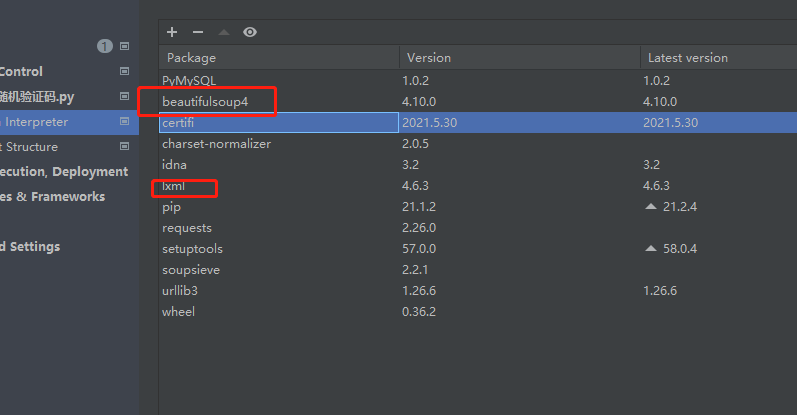Image resolution: width=797 pixels, height=415 pixels.
Task: Click the project icon beside Interpreter
Action: [124, 121]
